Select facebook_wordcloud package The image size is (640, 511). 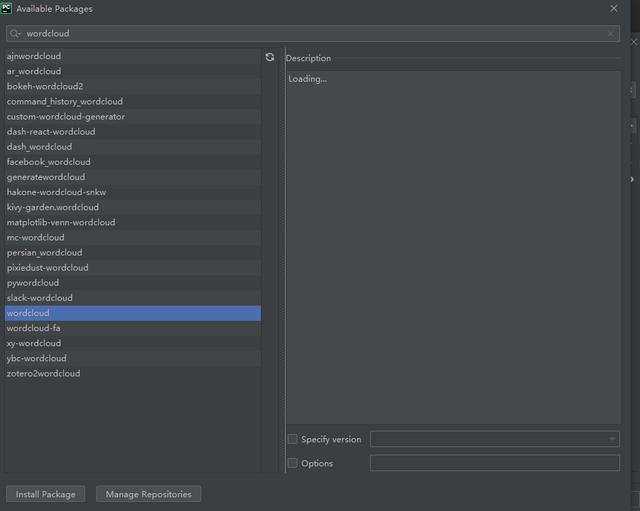133,162
